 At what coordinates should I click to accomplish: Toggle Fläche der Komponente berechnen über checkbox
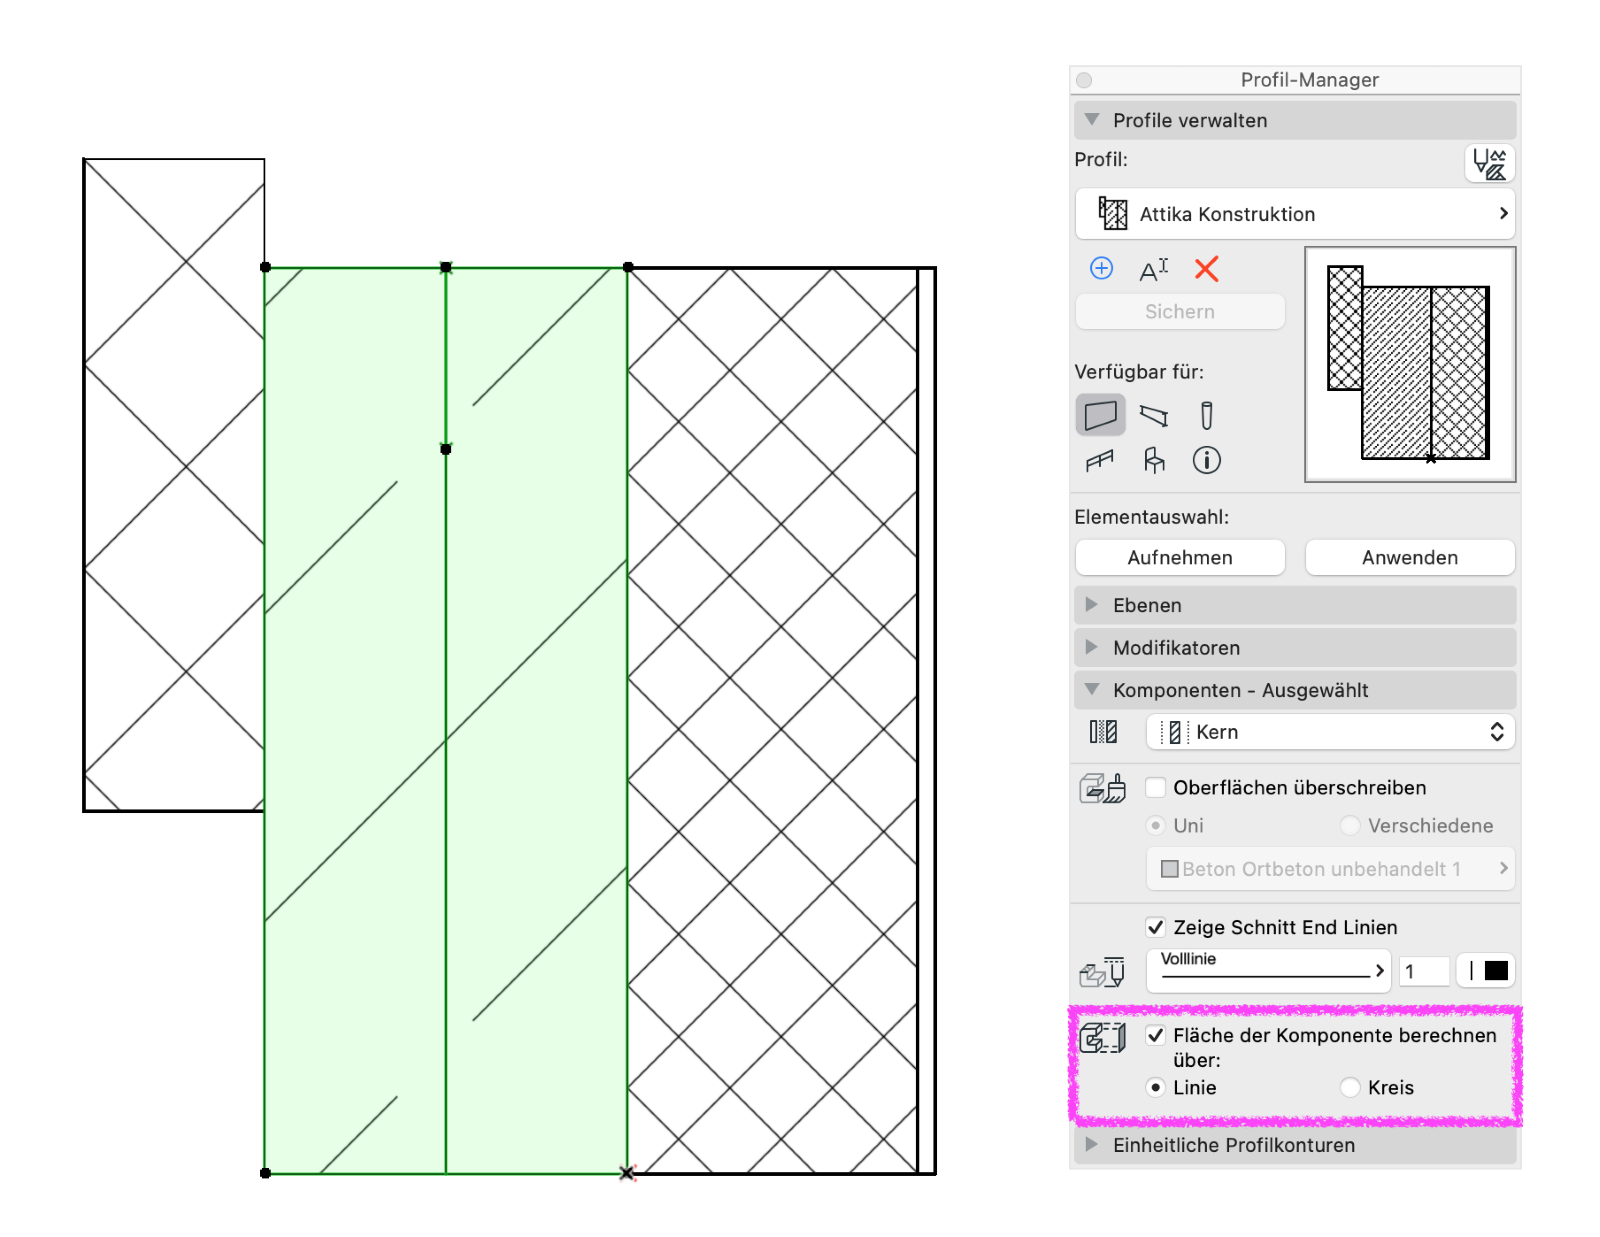[1156, 1035]
